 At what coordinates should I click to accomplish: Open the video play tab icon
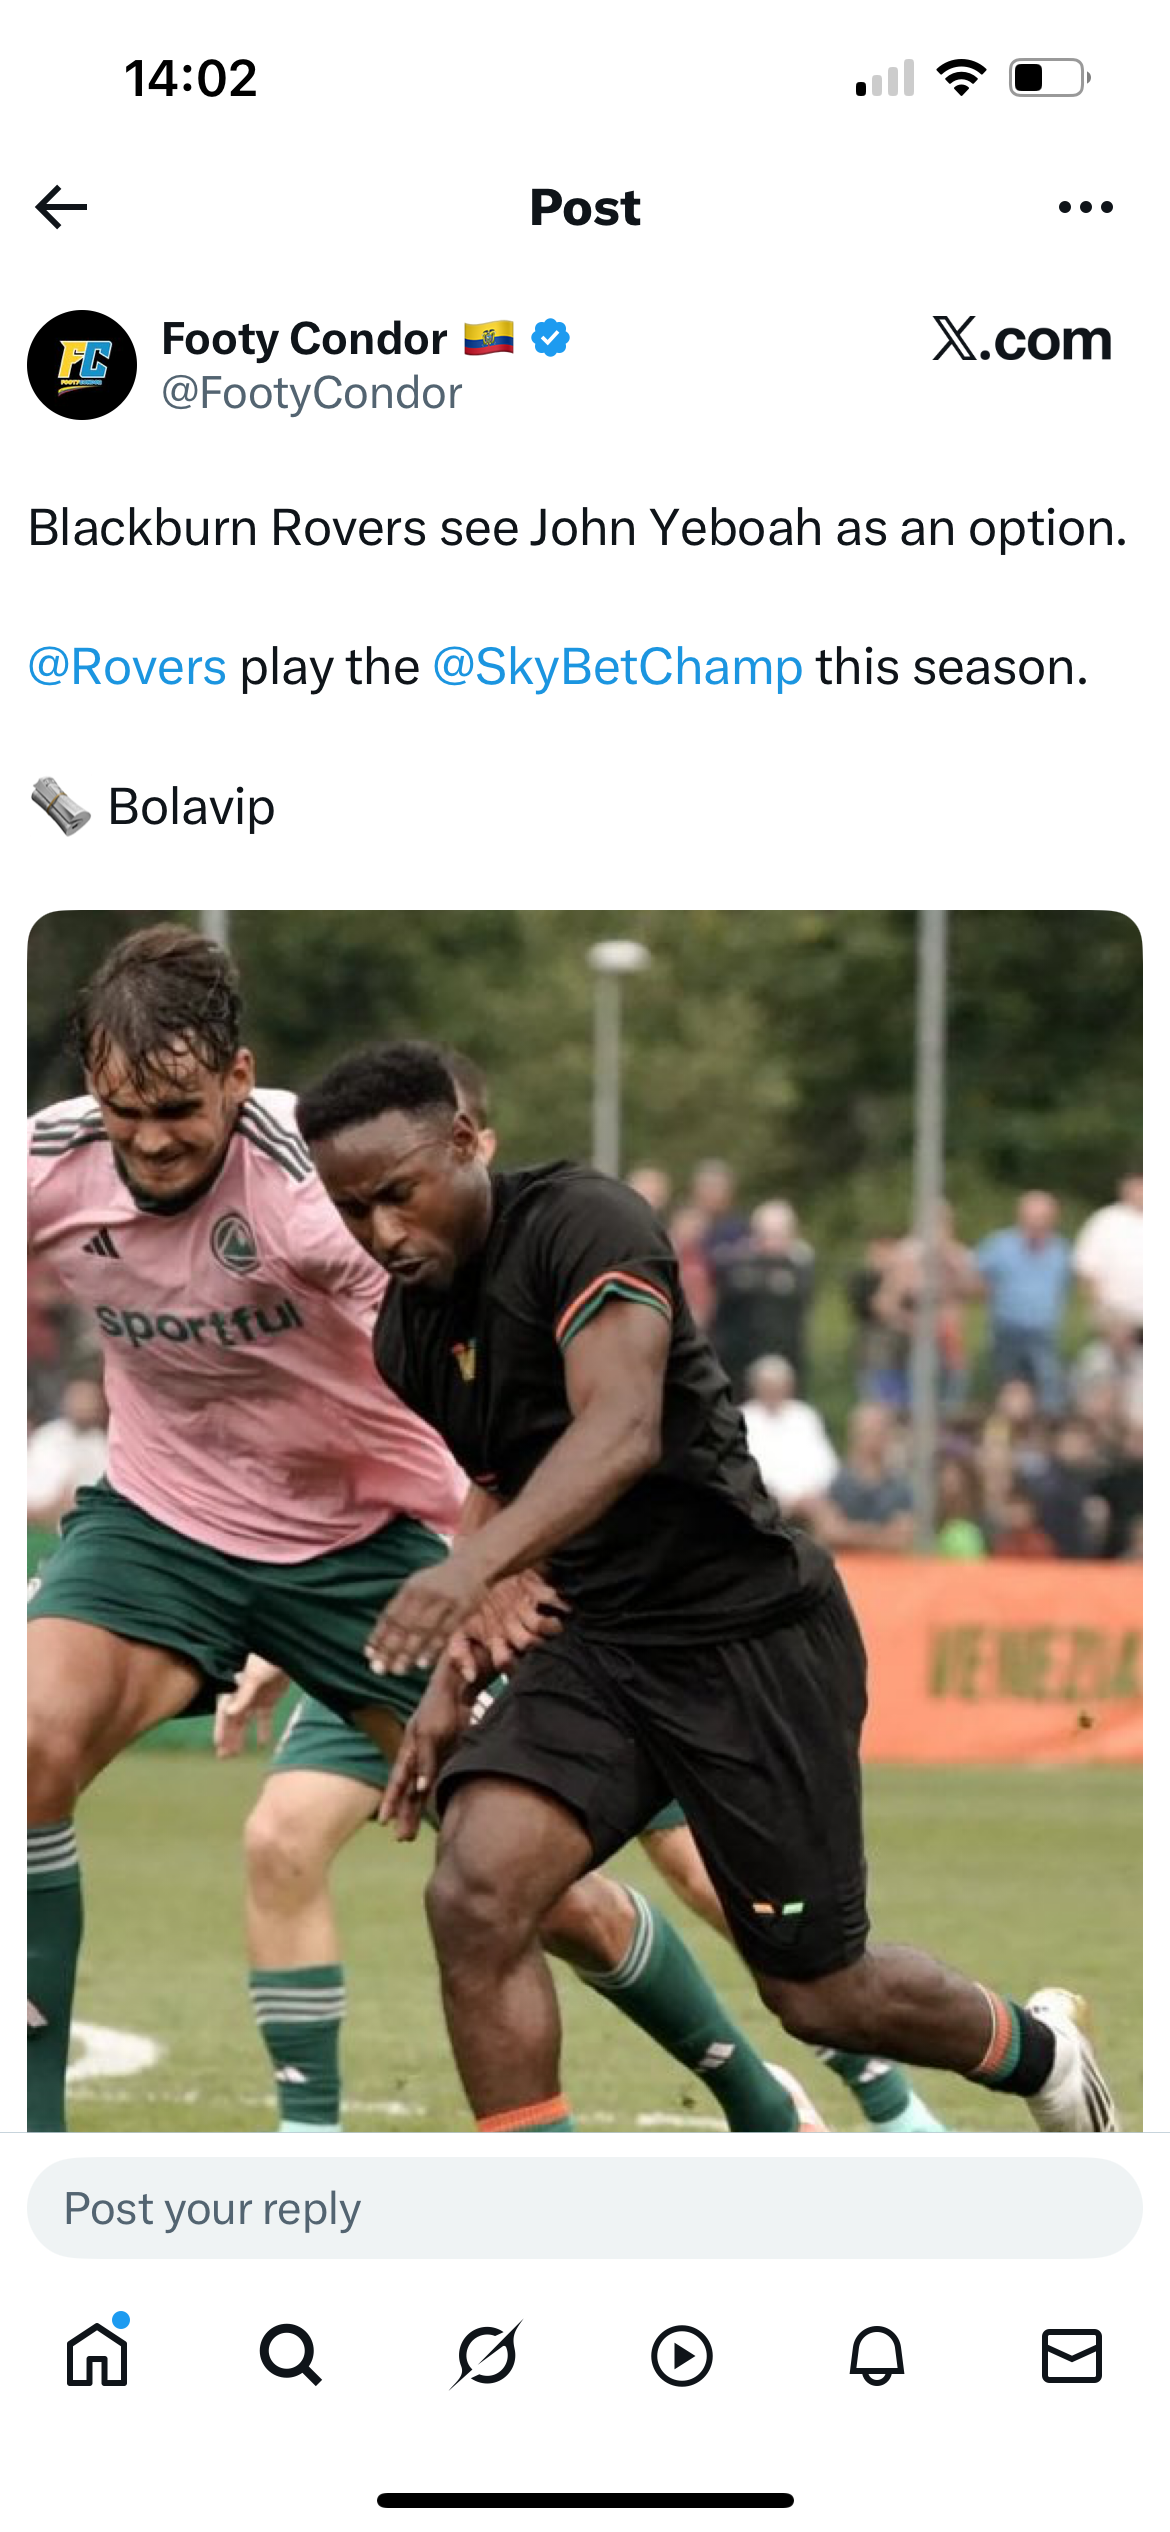point(681,2356)
